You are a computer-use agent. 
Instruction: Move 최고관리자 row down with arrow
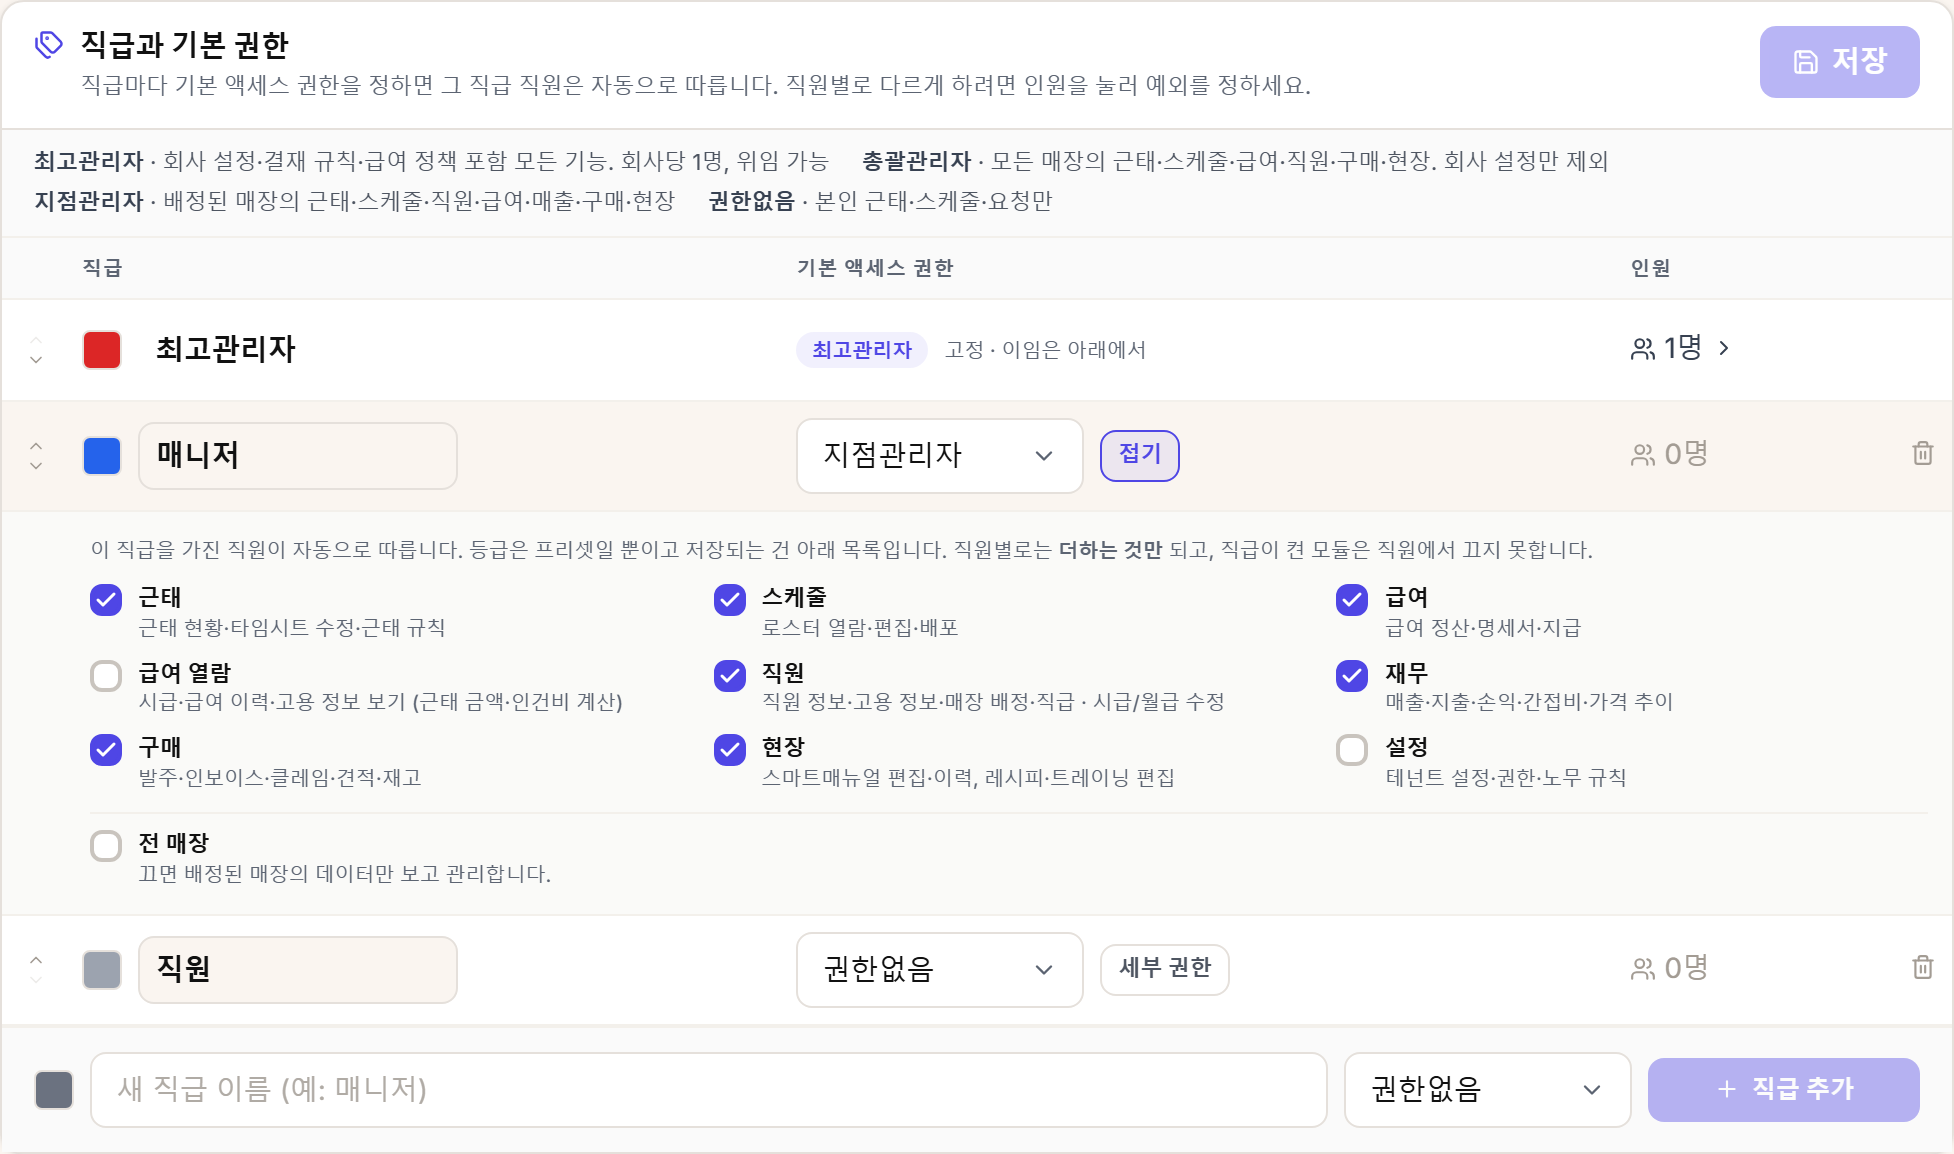click(36, 360)
